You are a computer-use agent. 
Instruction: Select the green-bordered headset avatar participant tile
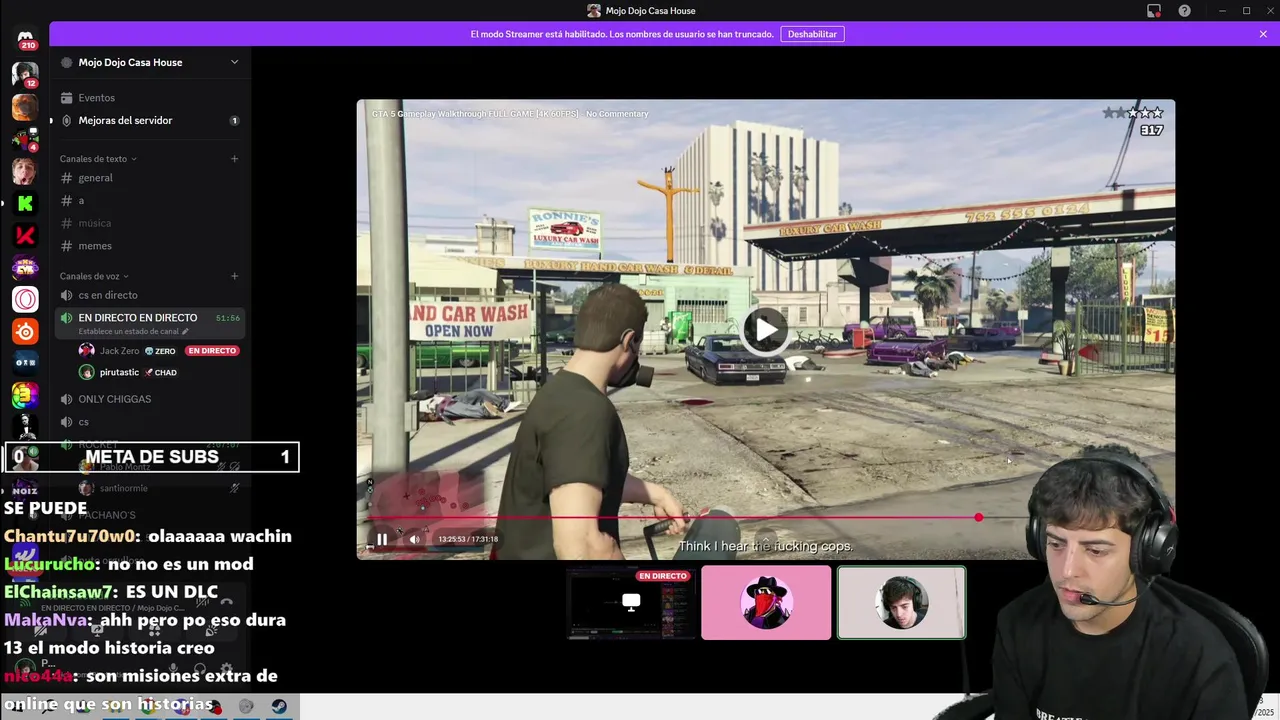tap(901, 603)
